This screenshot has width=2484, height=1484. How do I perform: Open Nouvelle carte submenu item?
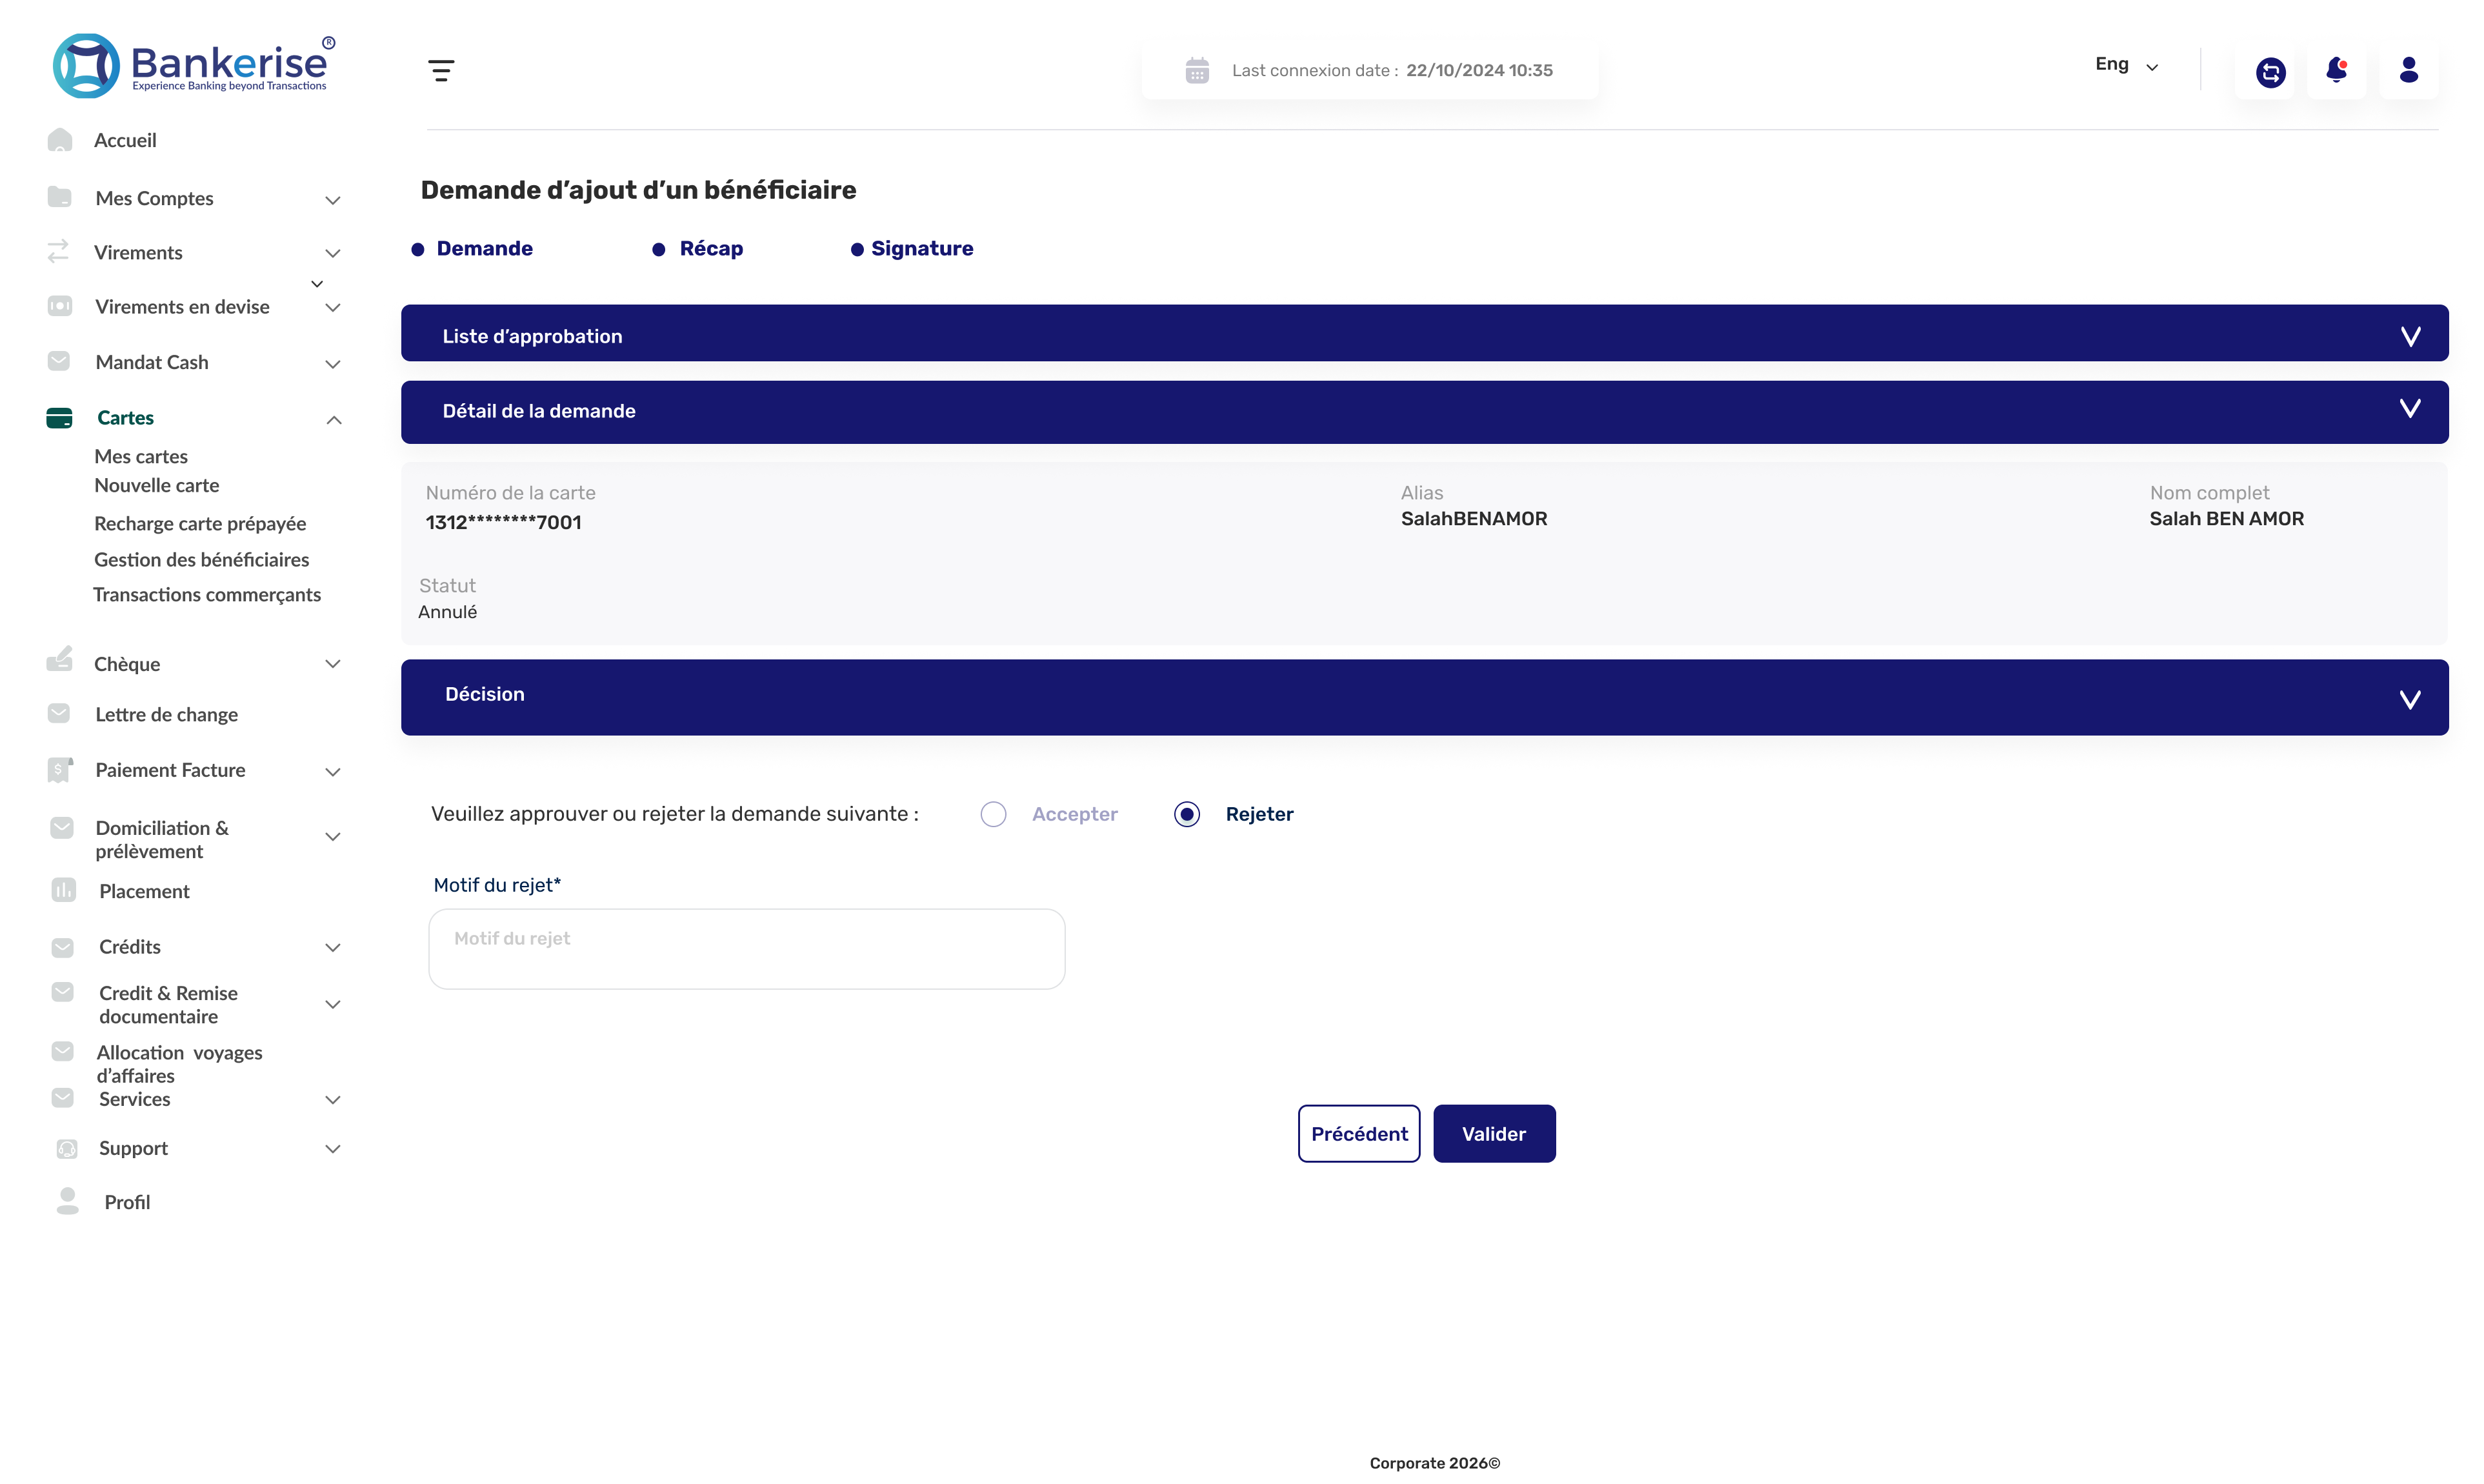(156, 485)
